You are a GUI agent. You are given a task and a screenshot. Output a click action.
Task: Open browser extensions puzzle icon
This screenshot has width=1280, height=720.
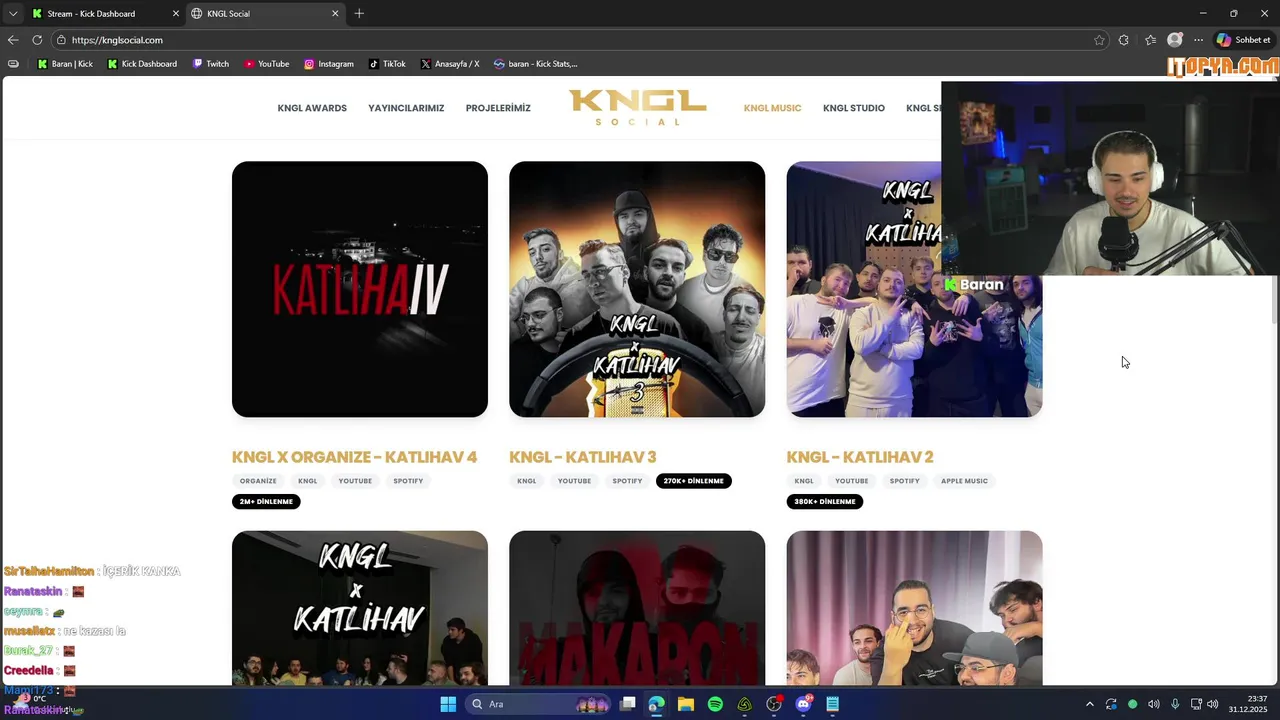(1124, 40)
